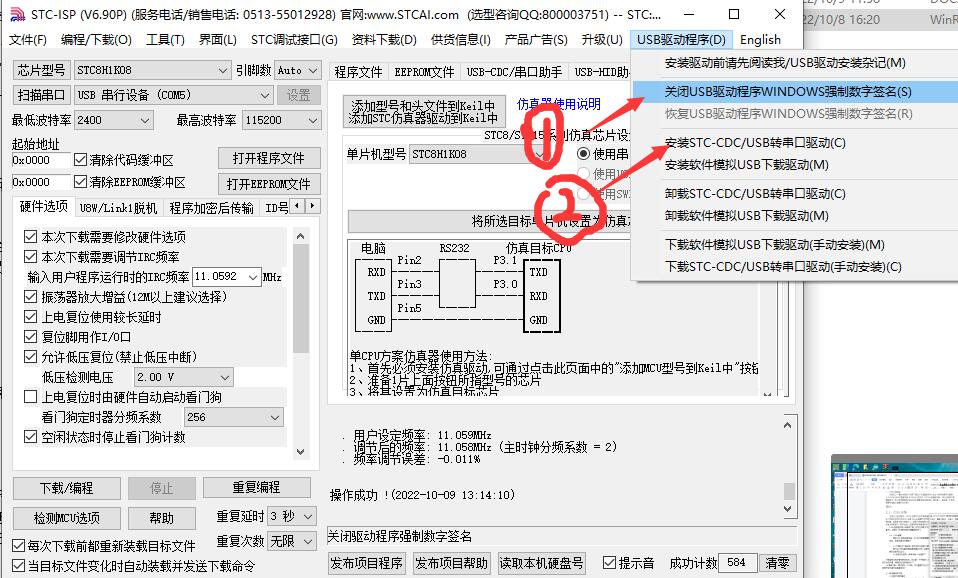Click the output log scroll-up arrow
This screenshot has height=578, width=958.
[788, 425]
